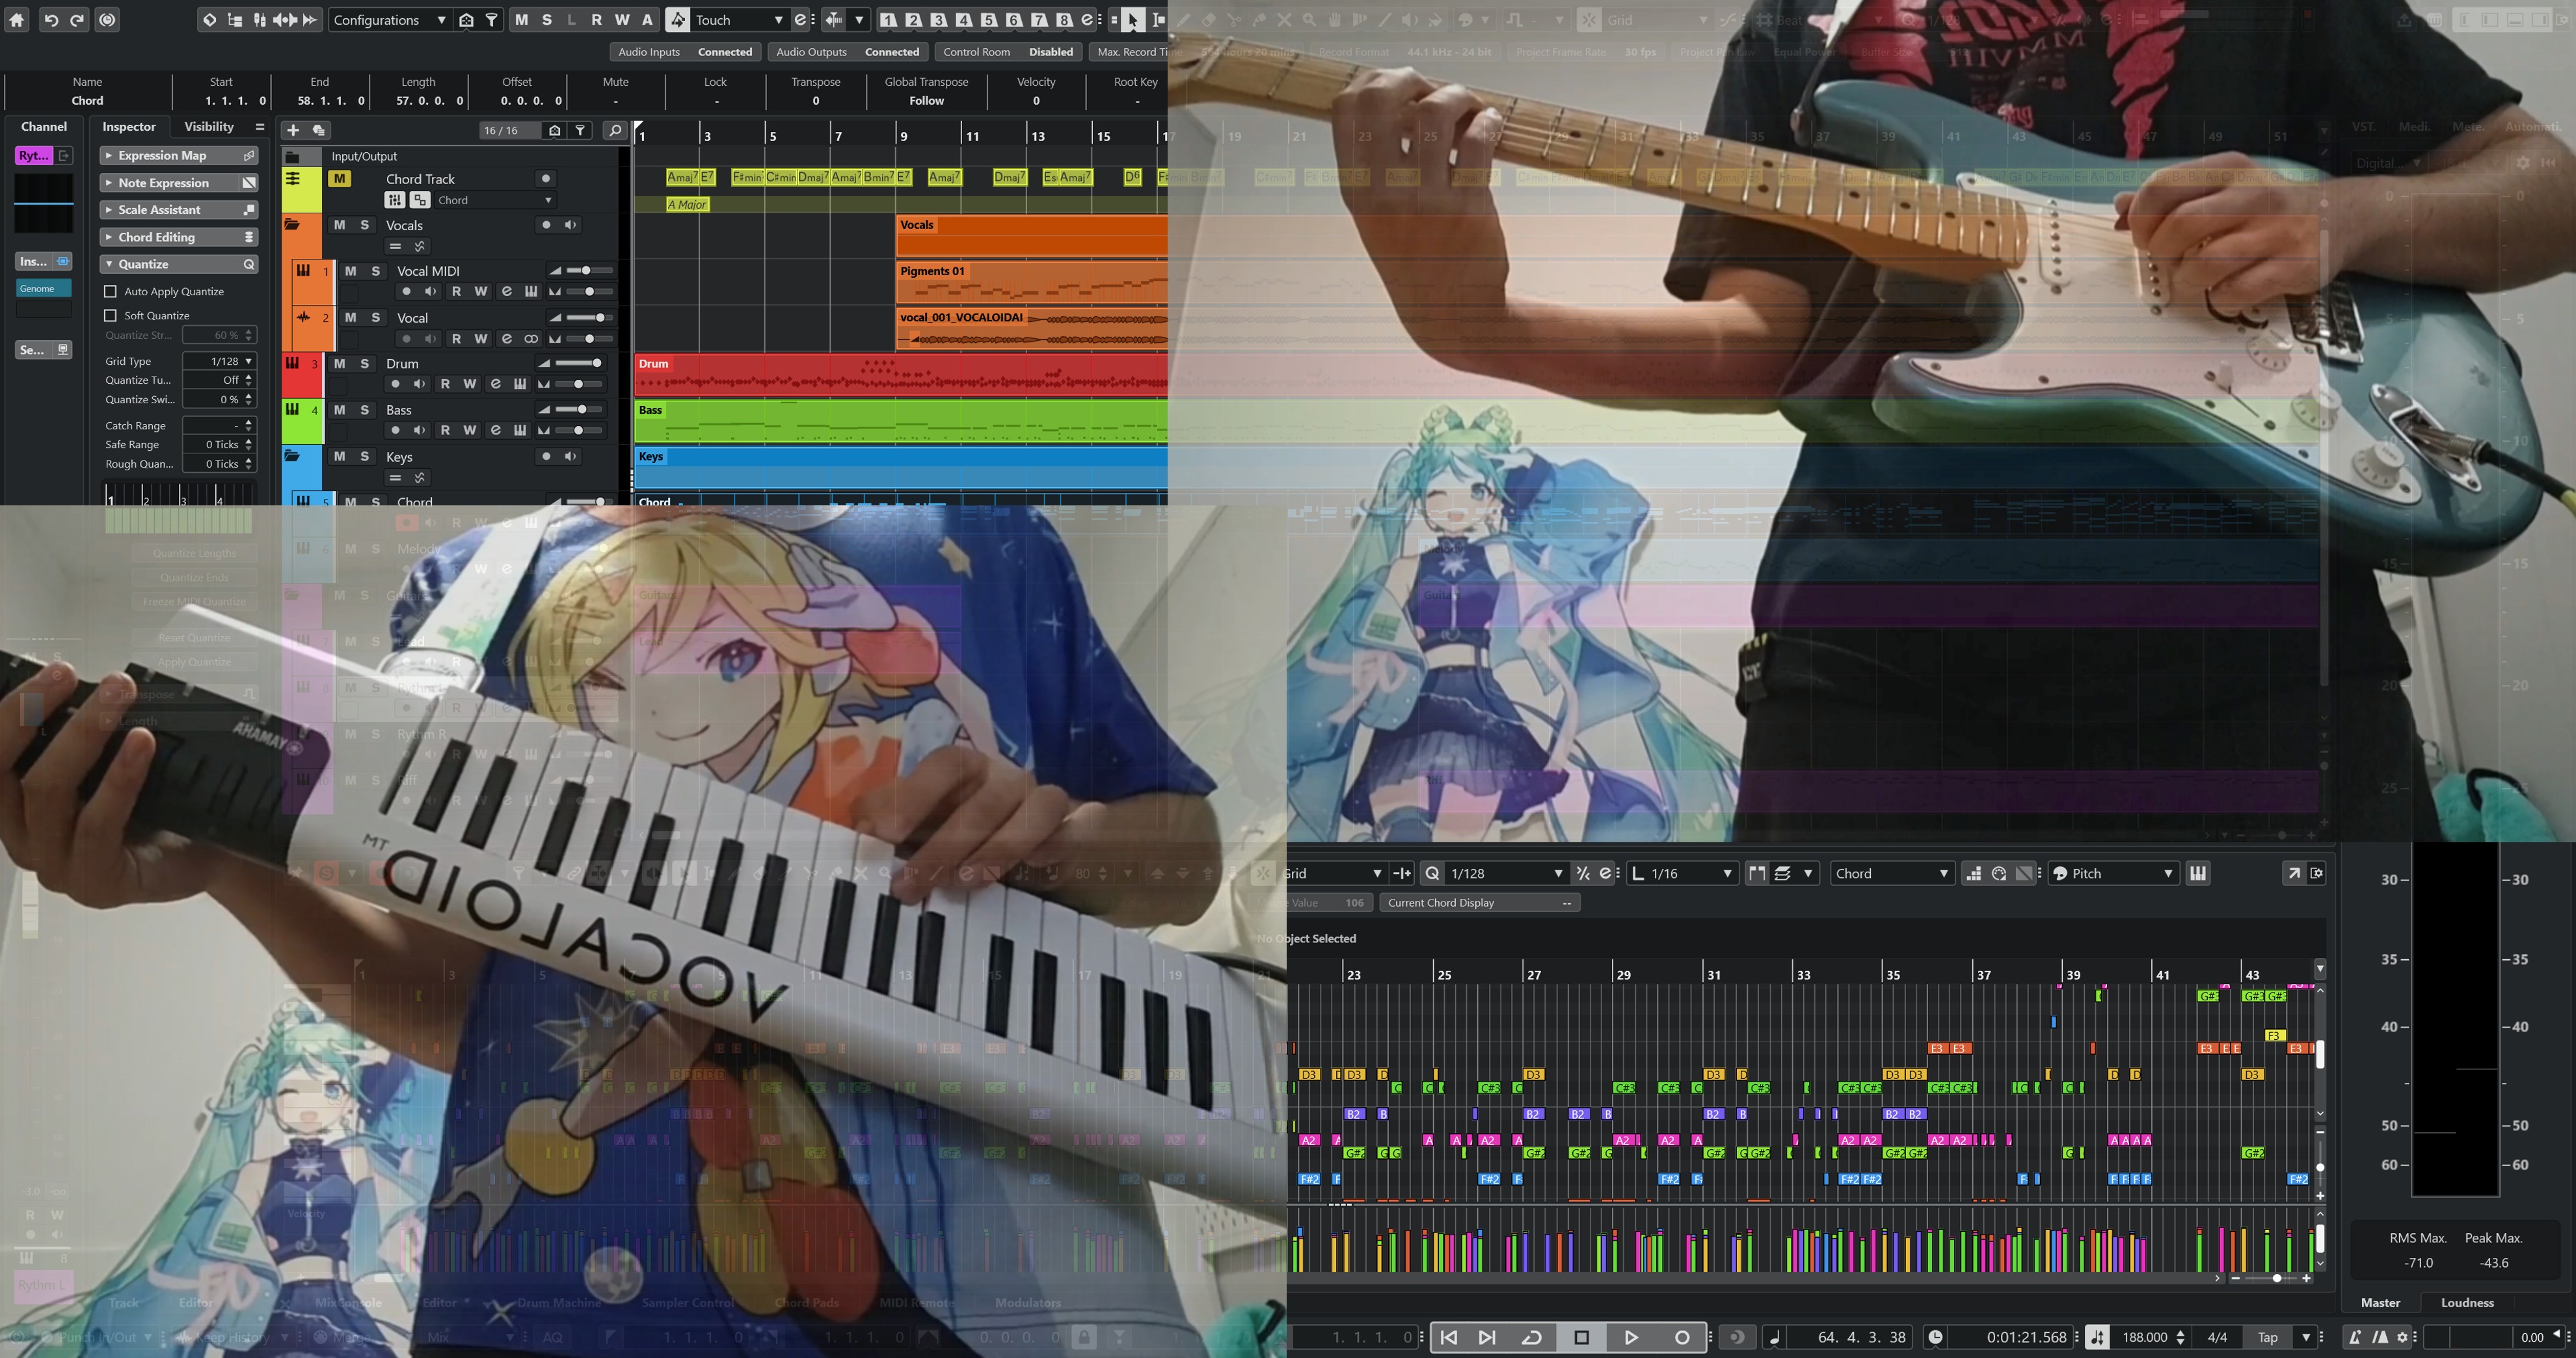The height and width of the screenshot is (1358, 2576).
Task: Solo the Drum track
Action: tap(365, 364)
